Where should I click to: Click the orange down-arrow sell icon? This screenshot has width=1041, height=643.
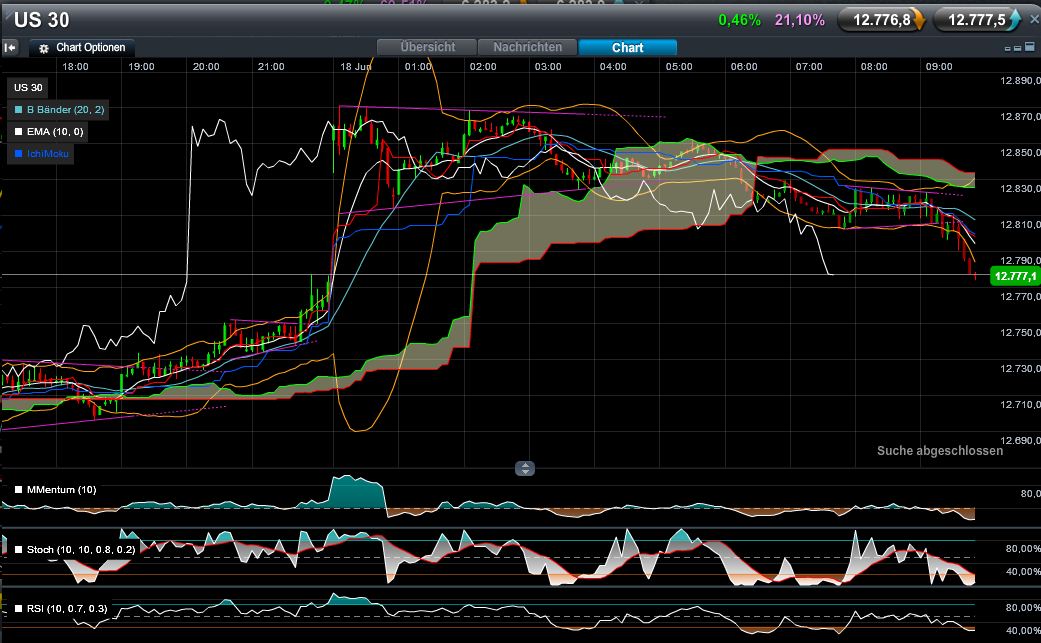(919, 20)
